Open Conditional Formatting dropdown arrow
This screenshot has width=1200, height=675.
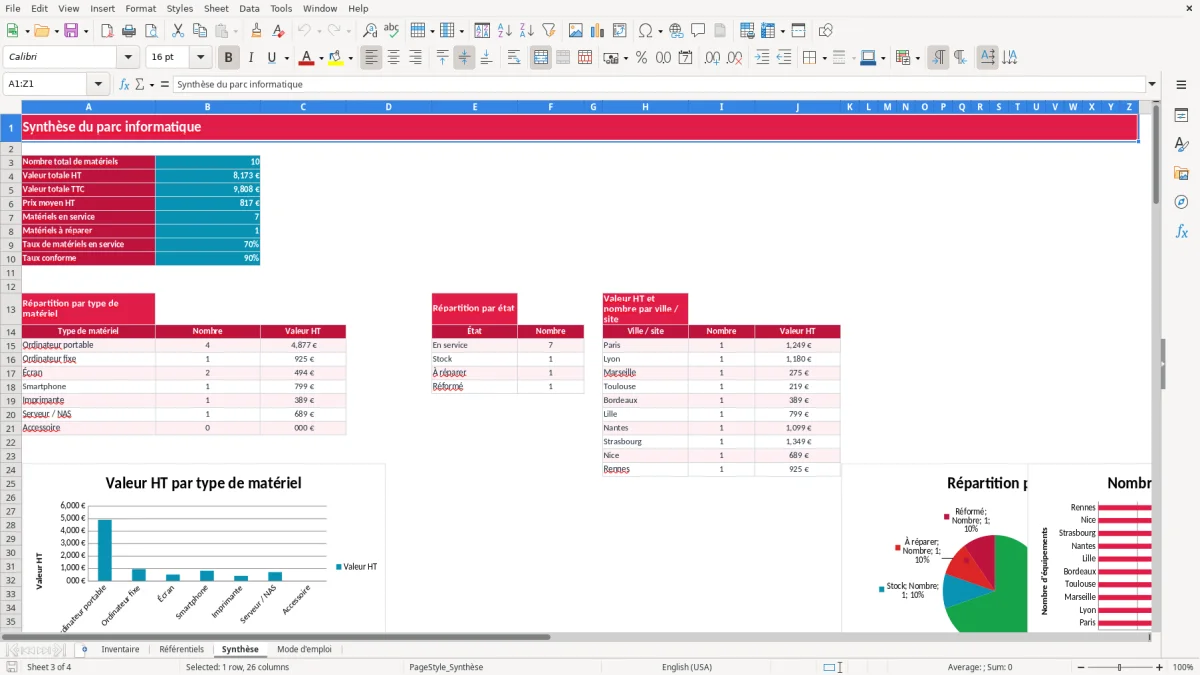pos(918,58)
